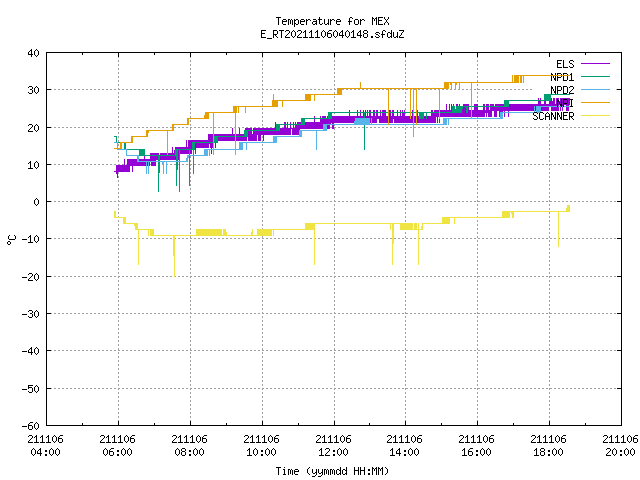Click the x-axis tick label 211106 16:00
The width and height of the screenshot is (640, 480).
476,446
